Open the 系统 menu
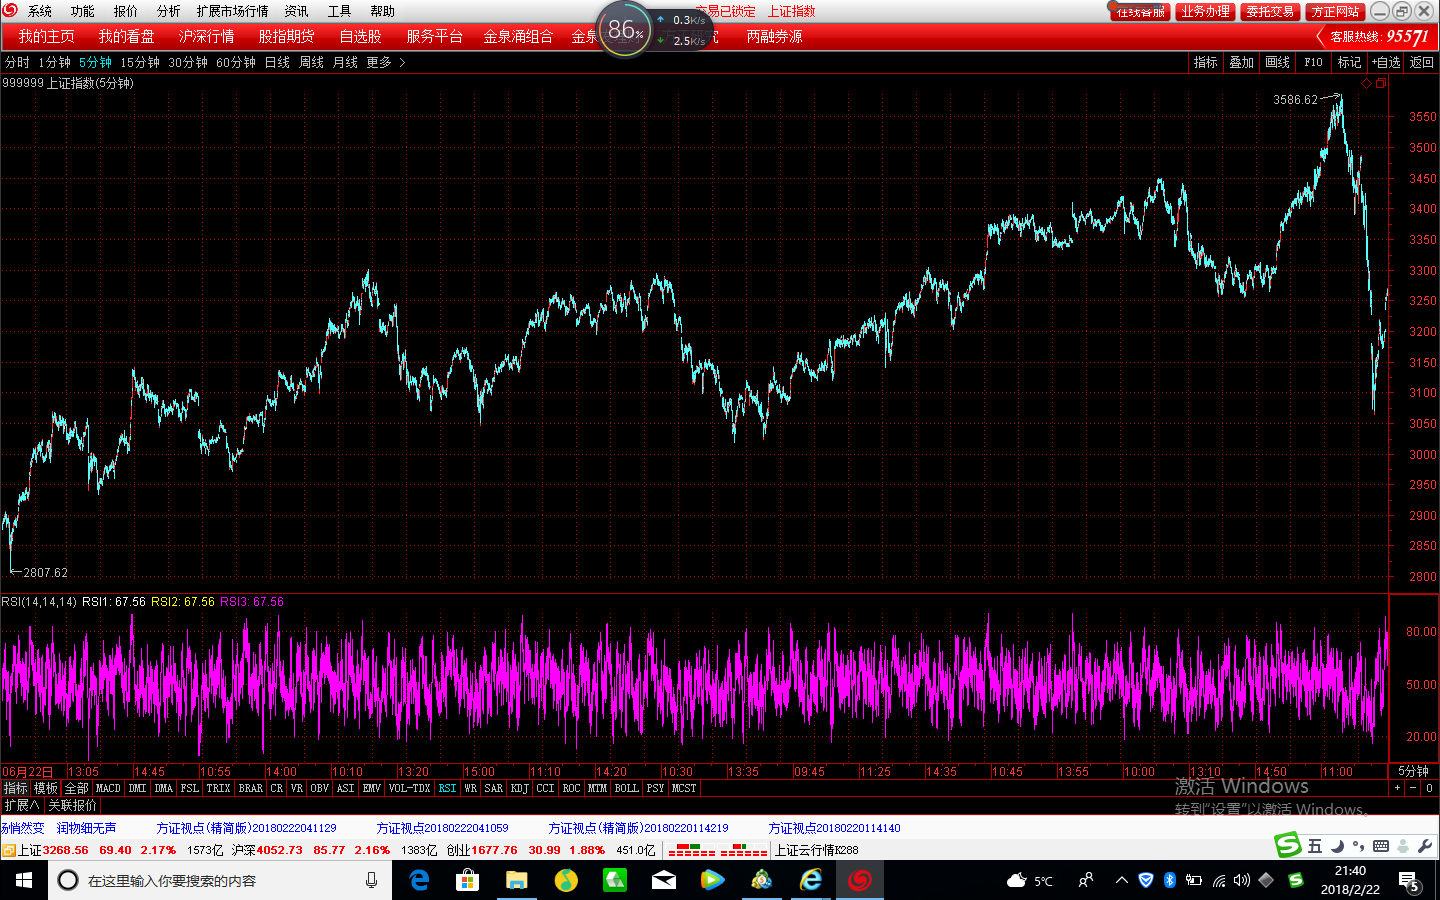The image size is (1440, 900). point(40,11)
